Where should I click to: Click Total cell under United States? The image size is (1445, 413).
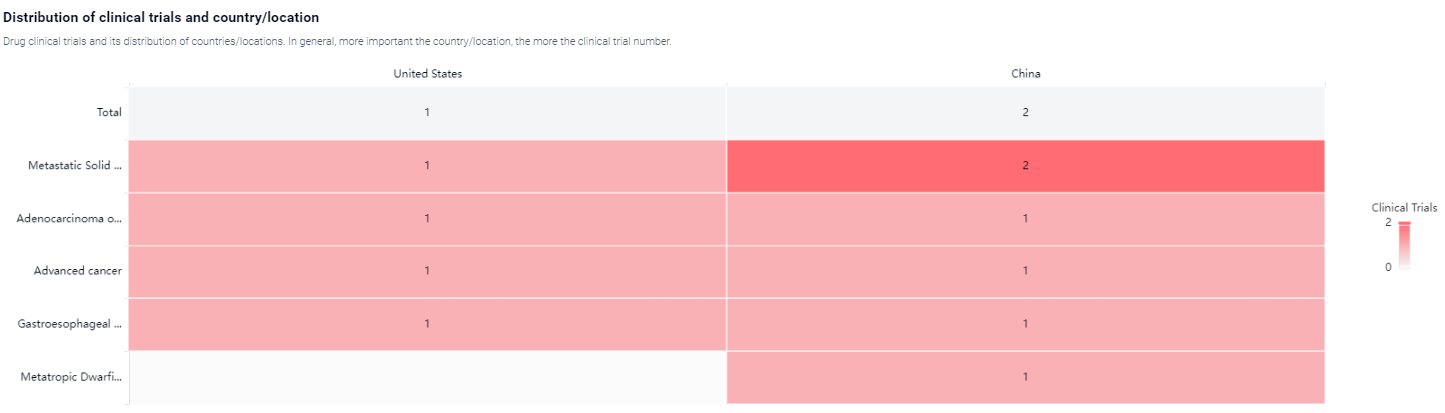[427, 113]
